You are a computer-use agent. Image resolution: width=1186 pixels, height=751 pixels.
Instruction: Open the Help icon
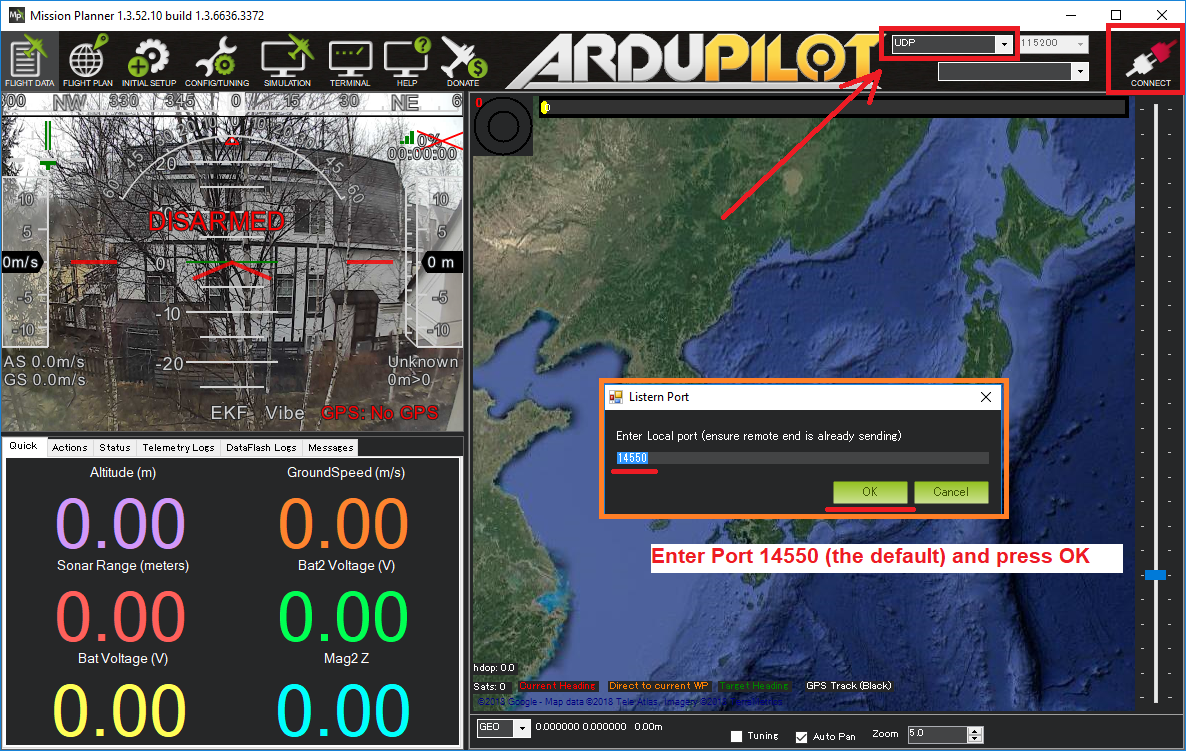pyautogui.click(x=406, y=61)
